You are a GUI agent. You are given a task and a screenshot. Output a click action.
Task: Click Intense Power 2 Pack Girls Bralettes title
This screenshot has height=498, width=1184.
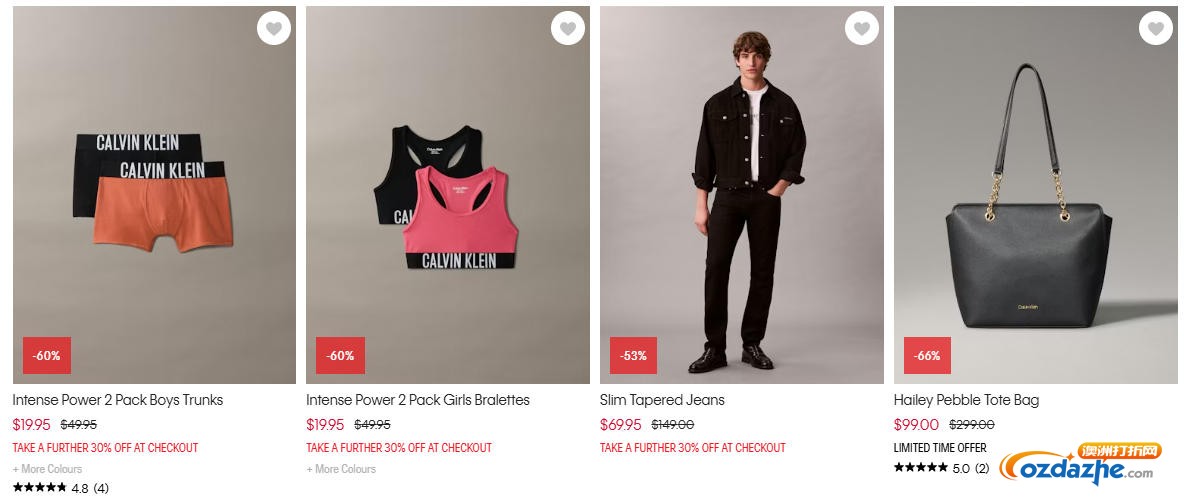(x=418, y=400)
